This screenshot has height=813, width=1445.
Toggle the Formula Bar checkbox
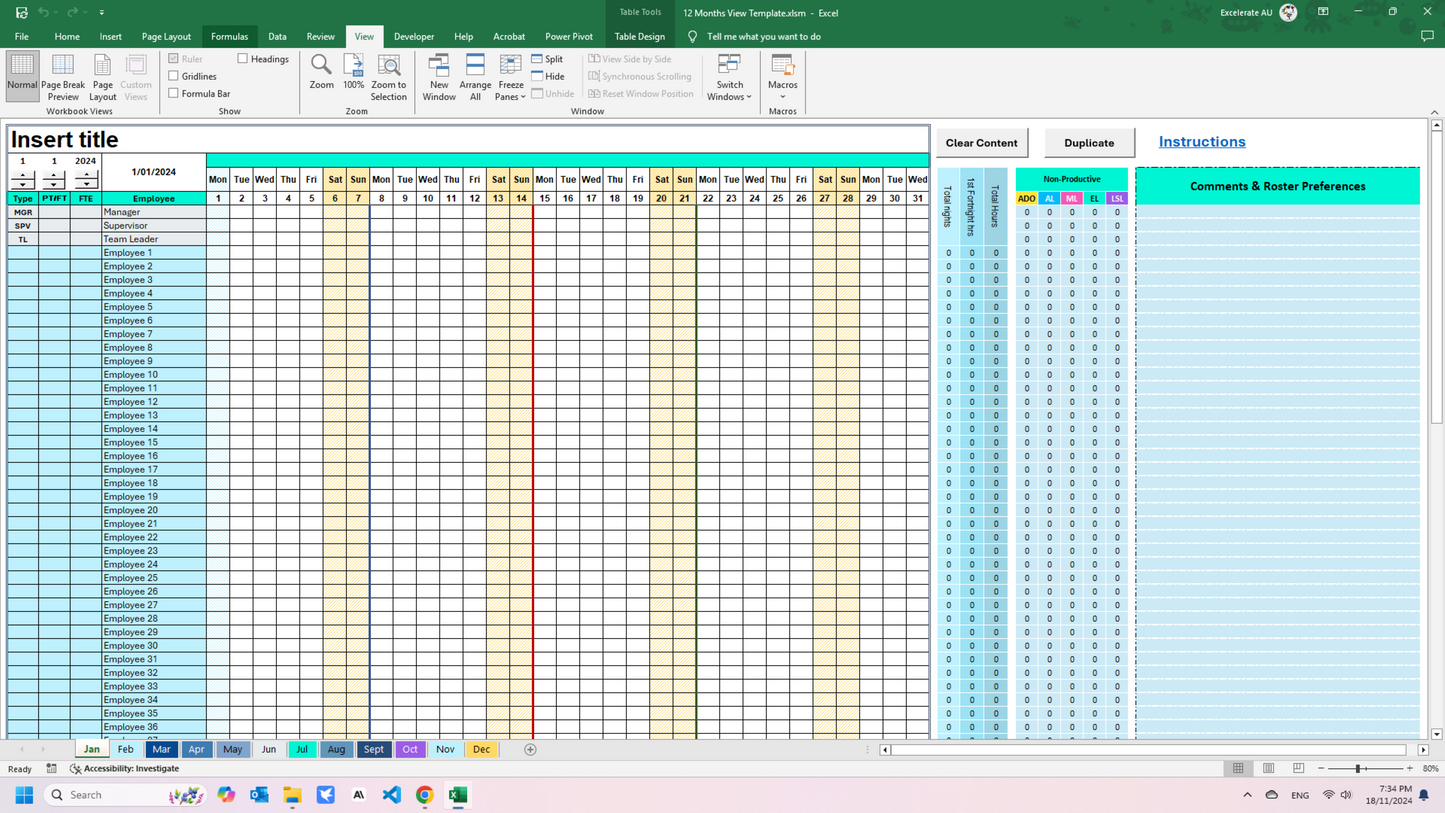coord(172,93)
